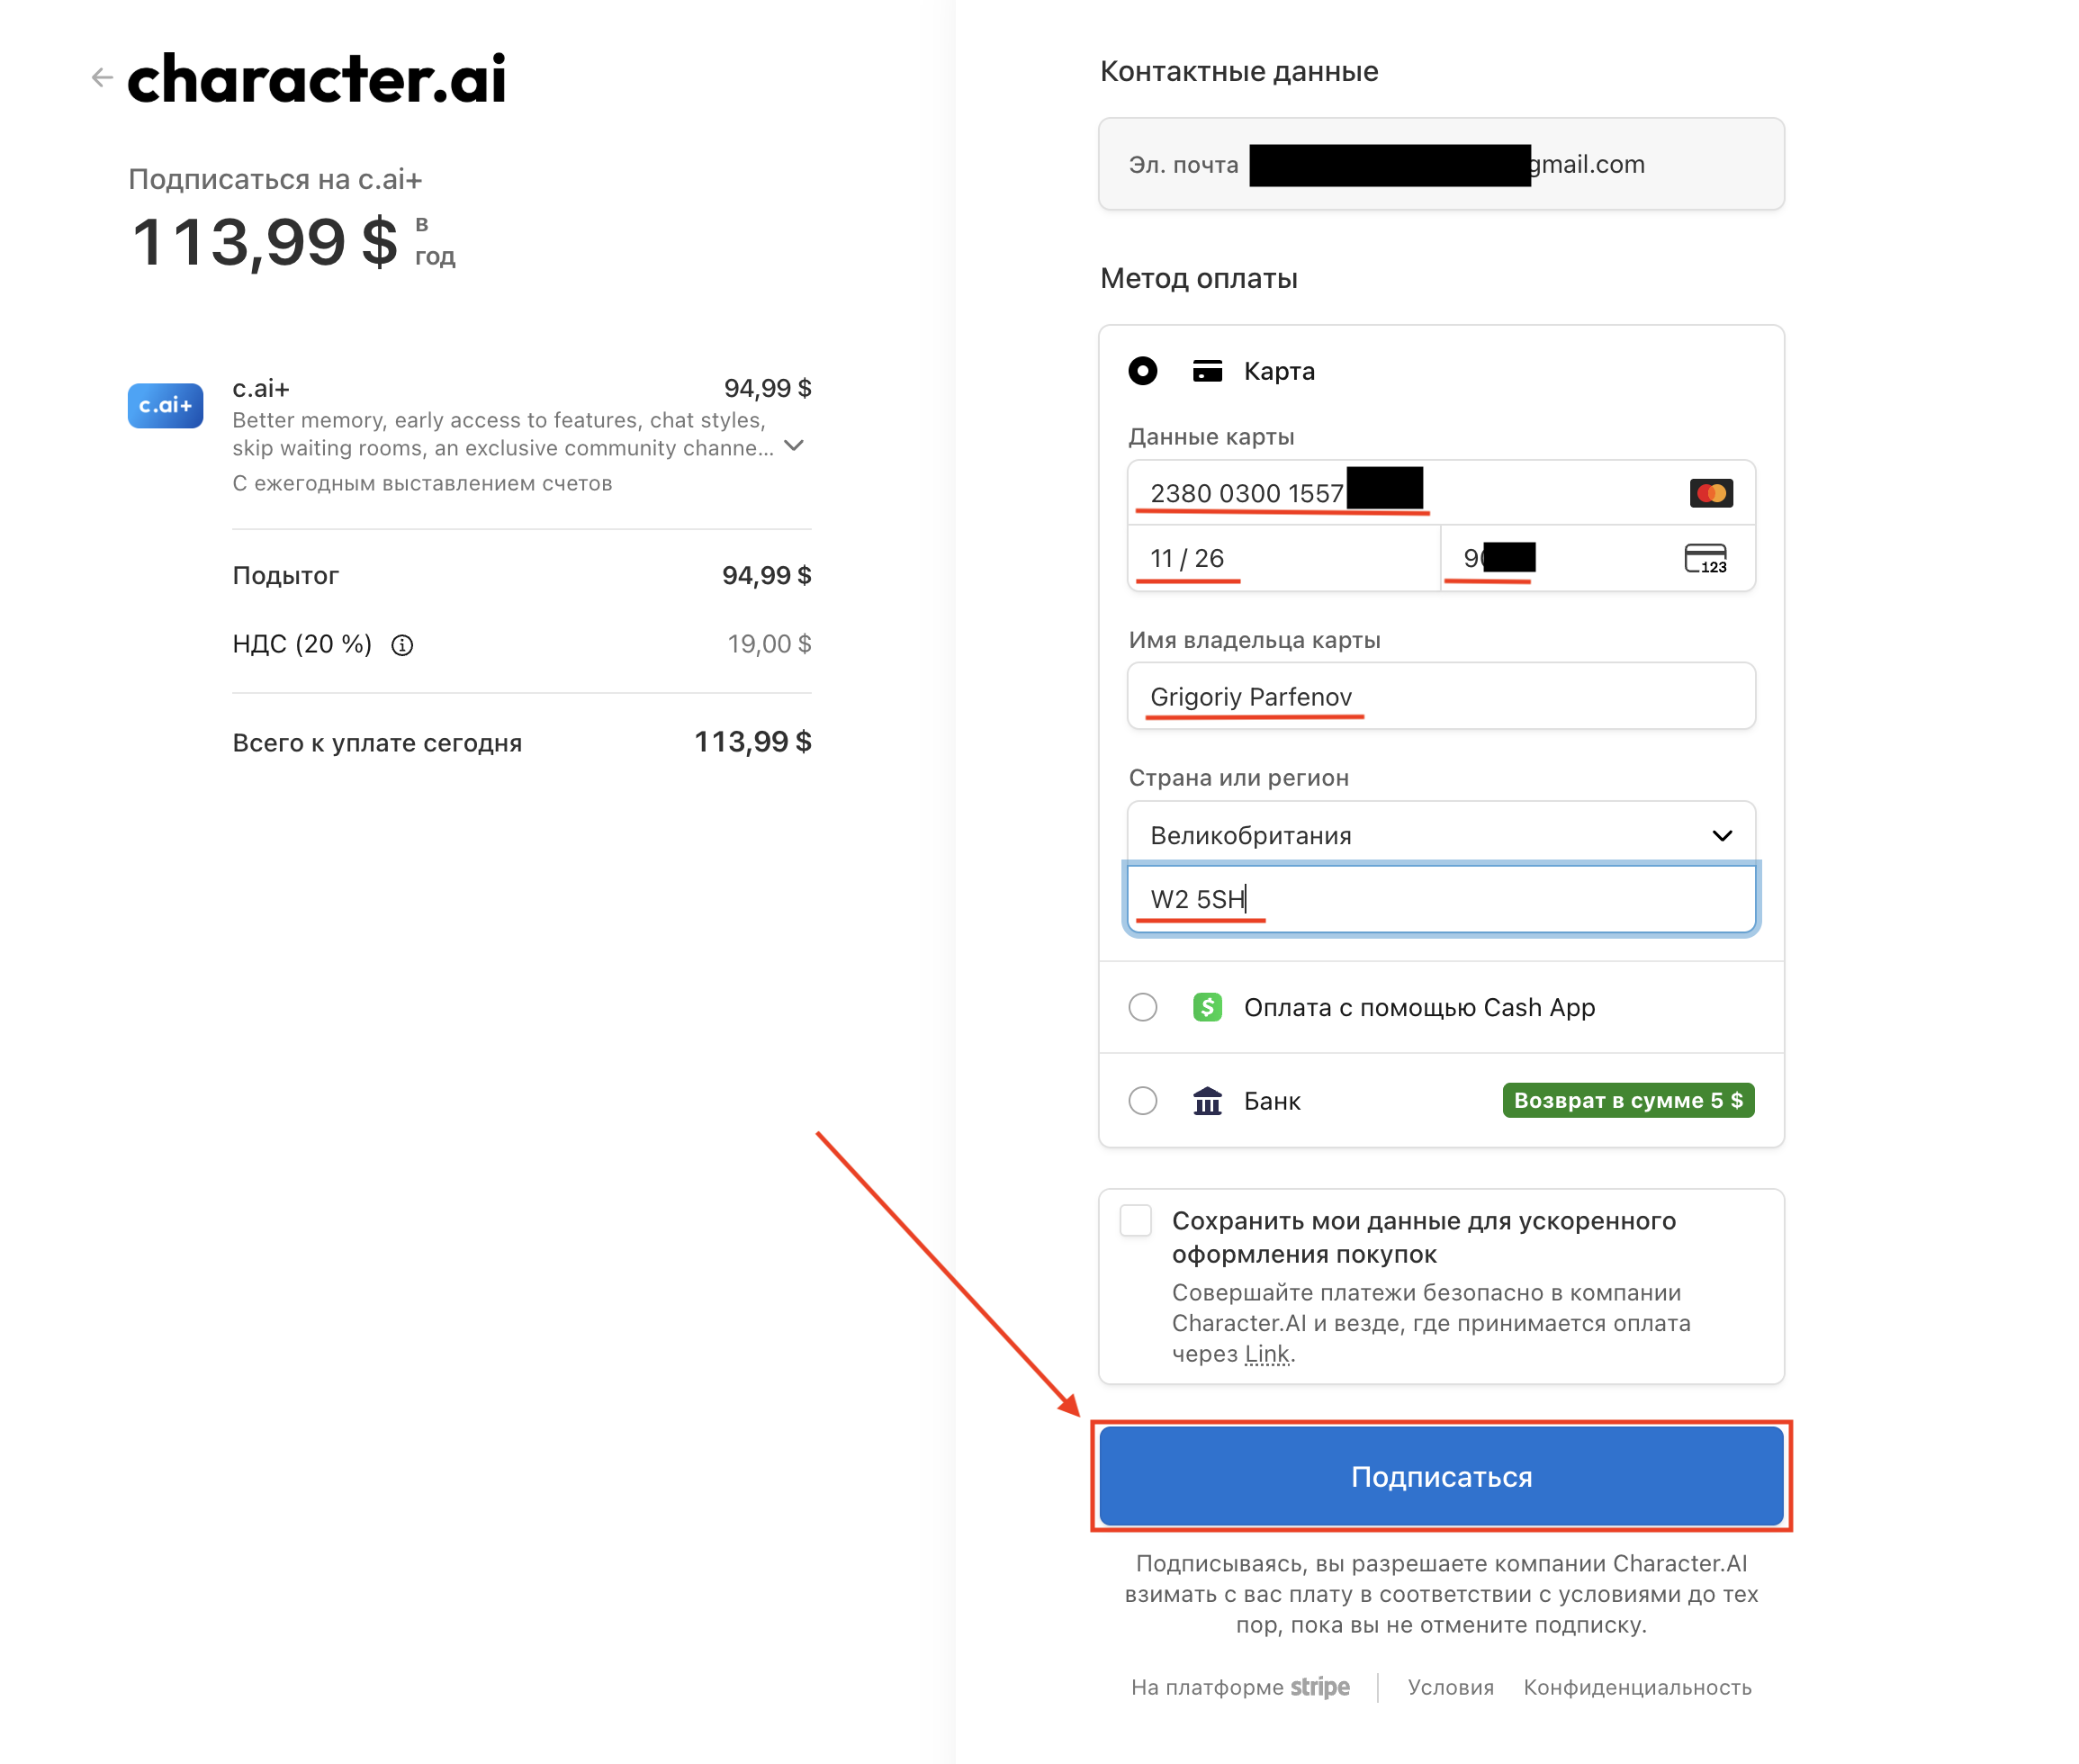Click the VAT info icon
Screen dimensions: 2079x1764
click(x=402, y=645)
